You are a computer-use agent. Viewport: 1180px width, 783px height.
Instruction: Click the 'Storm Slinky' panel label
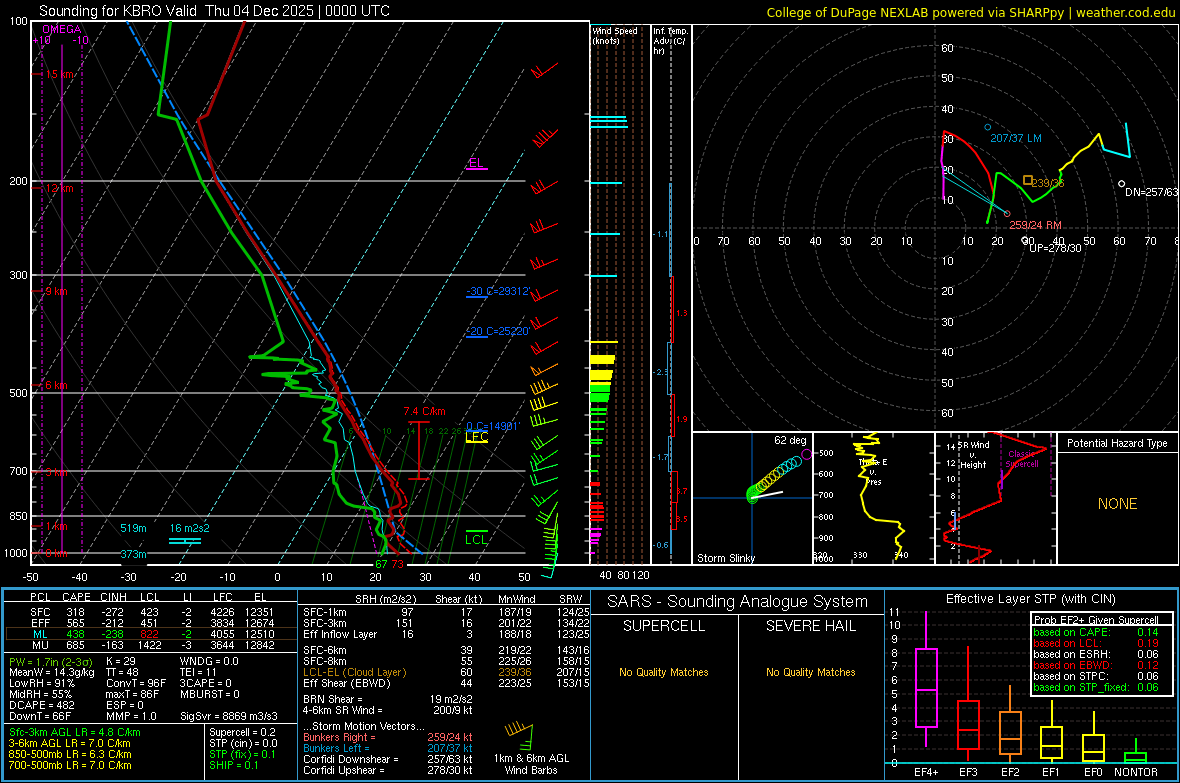(x=725, y=558)
